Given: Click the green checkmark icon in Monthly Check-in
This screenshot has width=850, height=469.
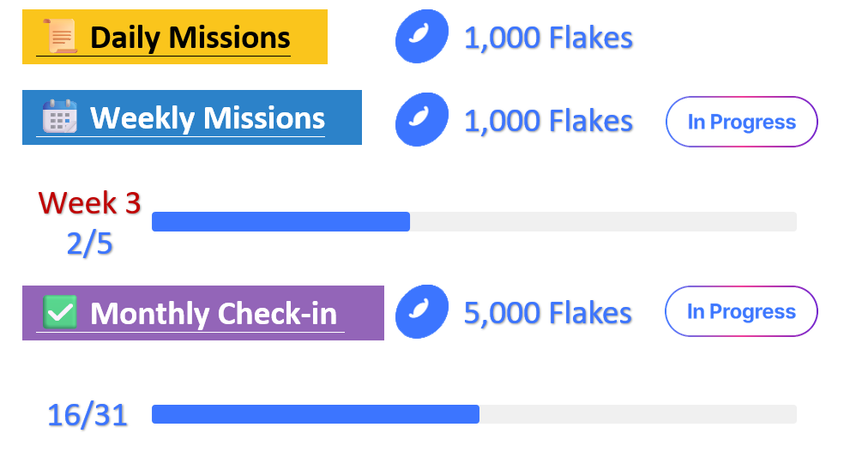Looking at the screenshot, I should (60, 312).
